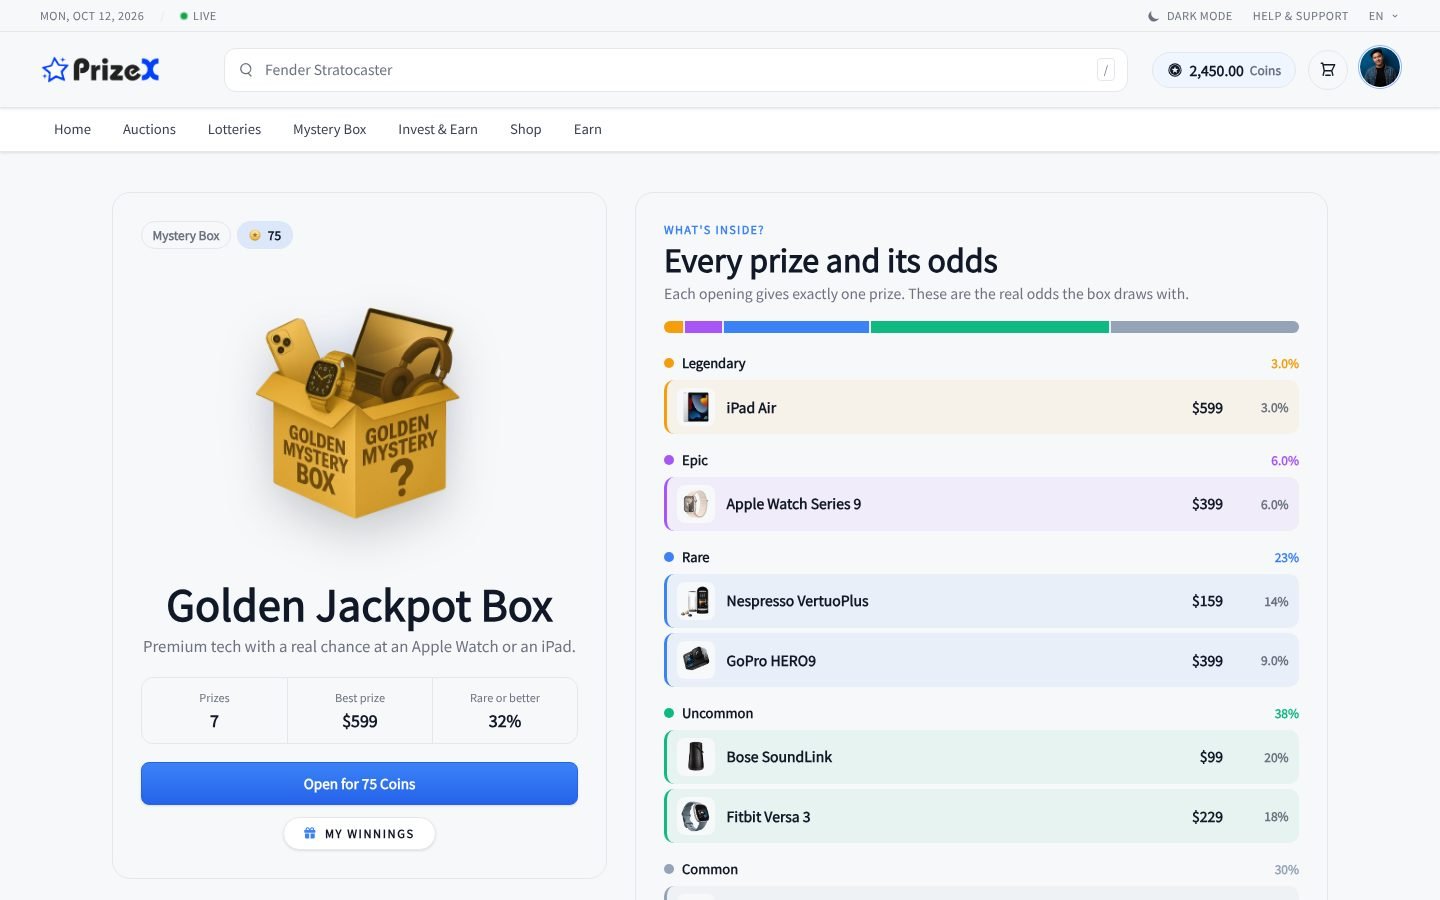Open the Earn menu item

(587, 129)
